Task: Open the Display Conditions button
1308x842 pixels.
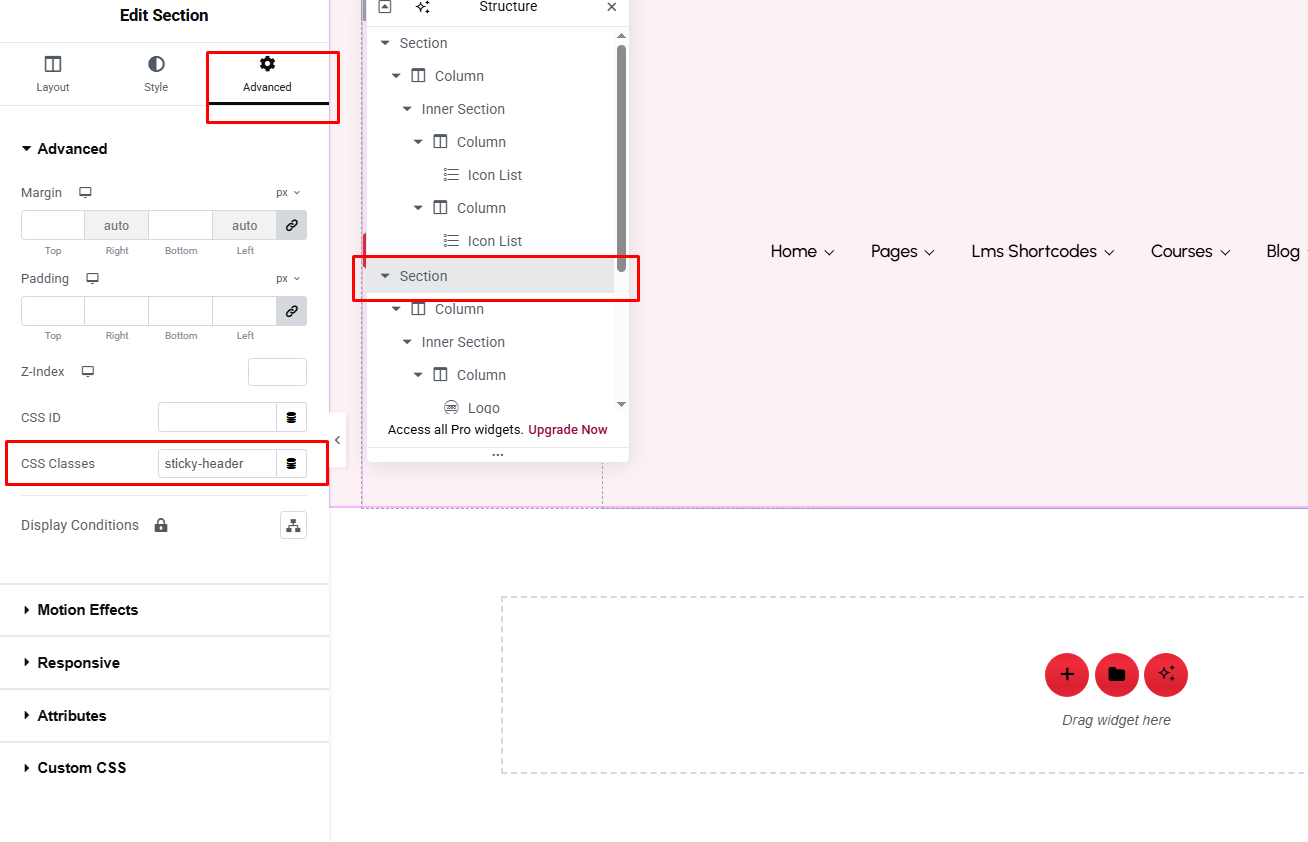Action: [293, 525]
